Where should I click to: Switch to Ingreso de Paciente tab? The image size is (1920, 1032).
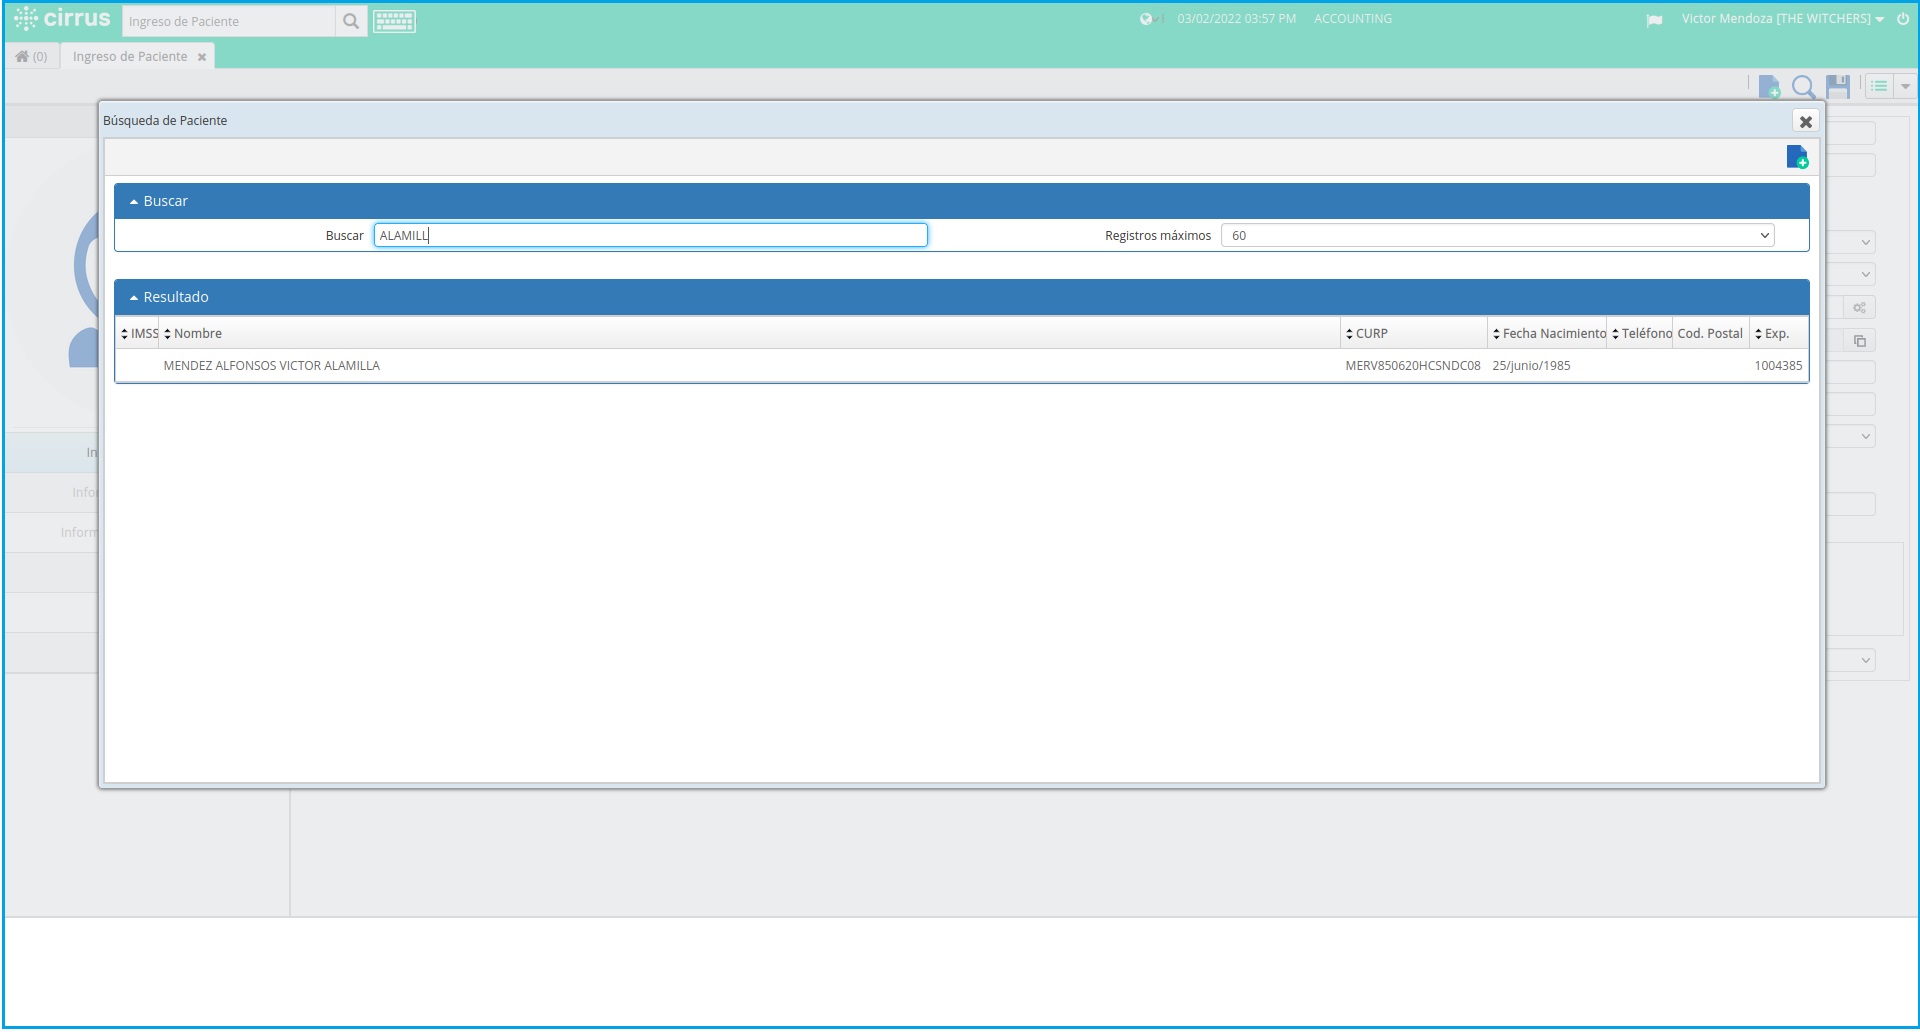click(130, 57)
